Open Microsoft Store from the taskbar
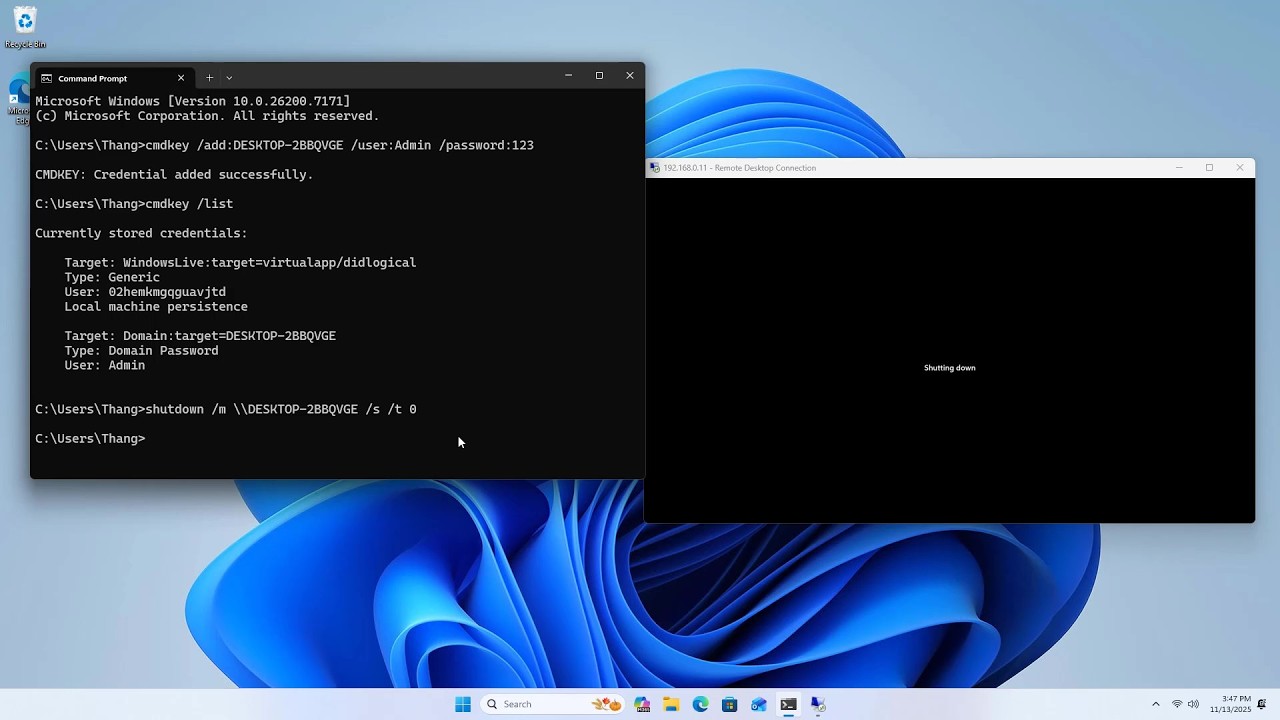The image size is (1280, 720). pyautogui.click(x=729, y=704)
